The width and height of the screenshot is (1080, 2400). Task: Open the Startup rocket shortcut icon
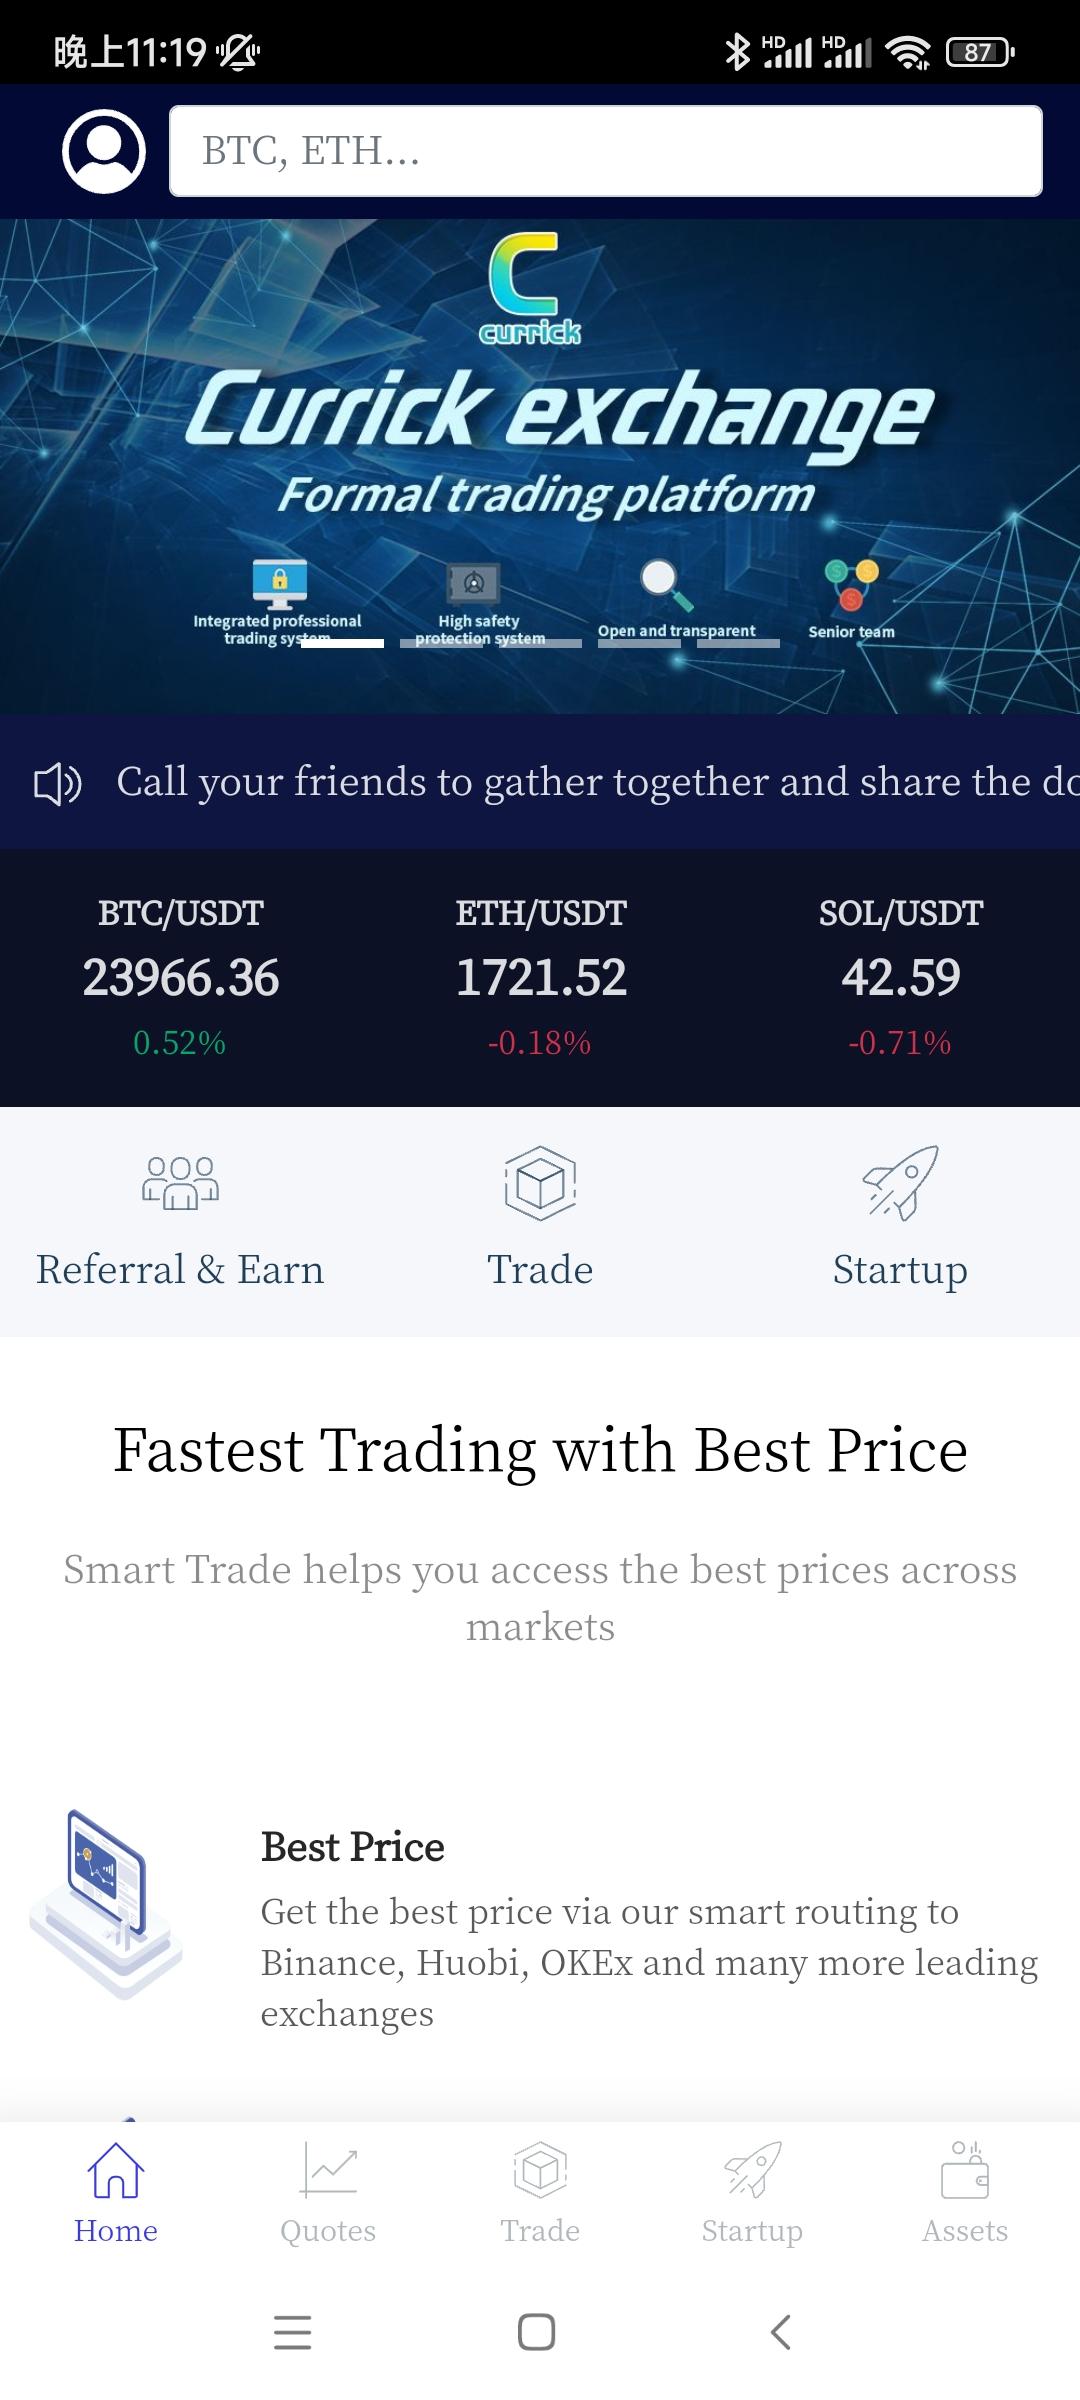(900, 1183)
